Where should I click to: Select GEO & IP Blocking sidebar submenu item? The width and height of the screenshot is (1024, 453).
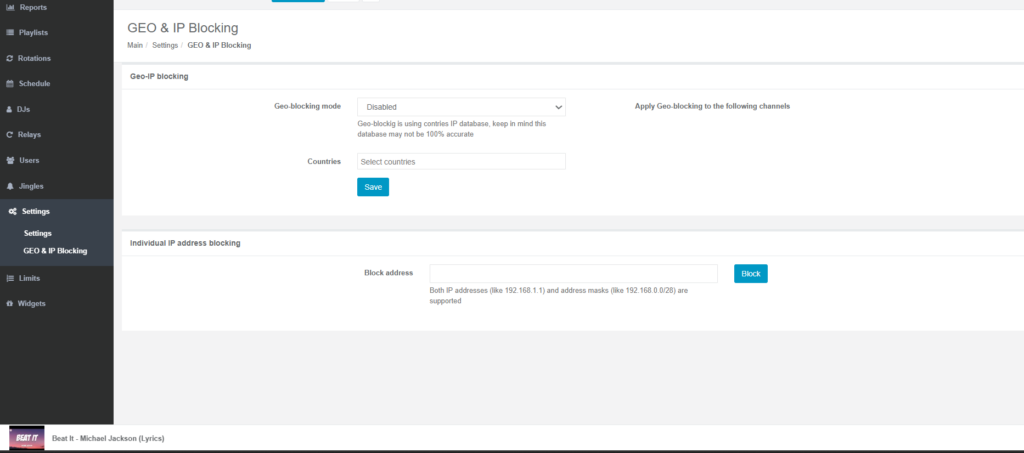click(x=55, y=251)
